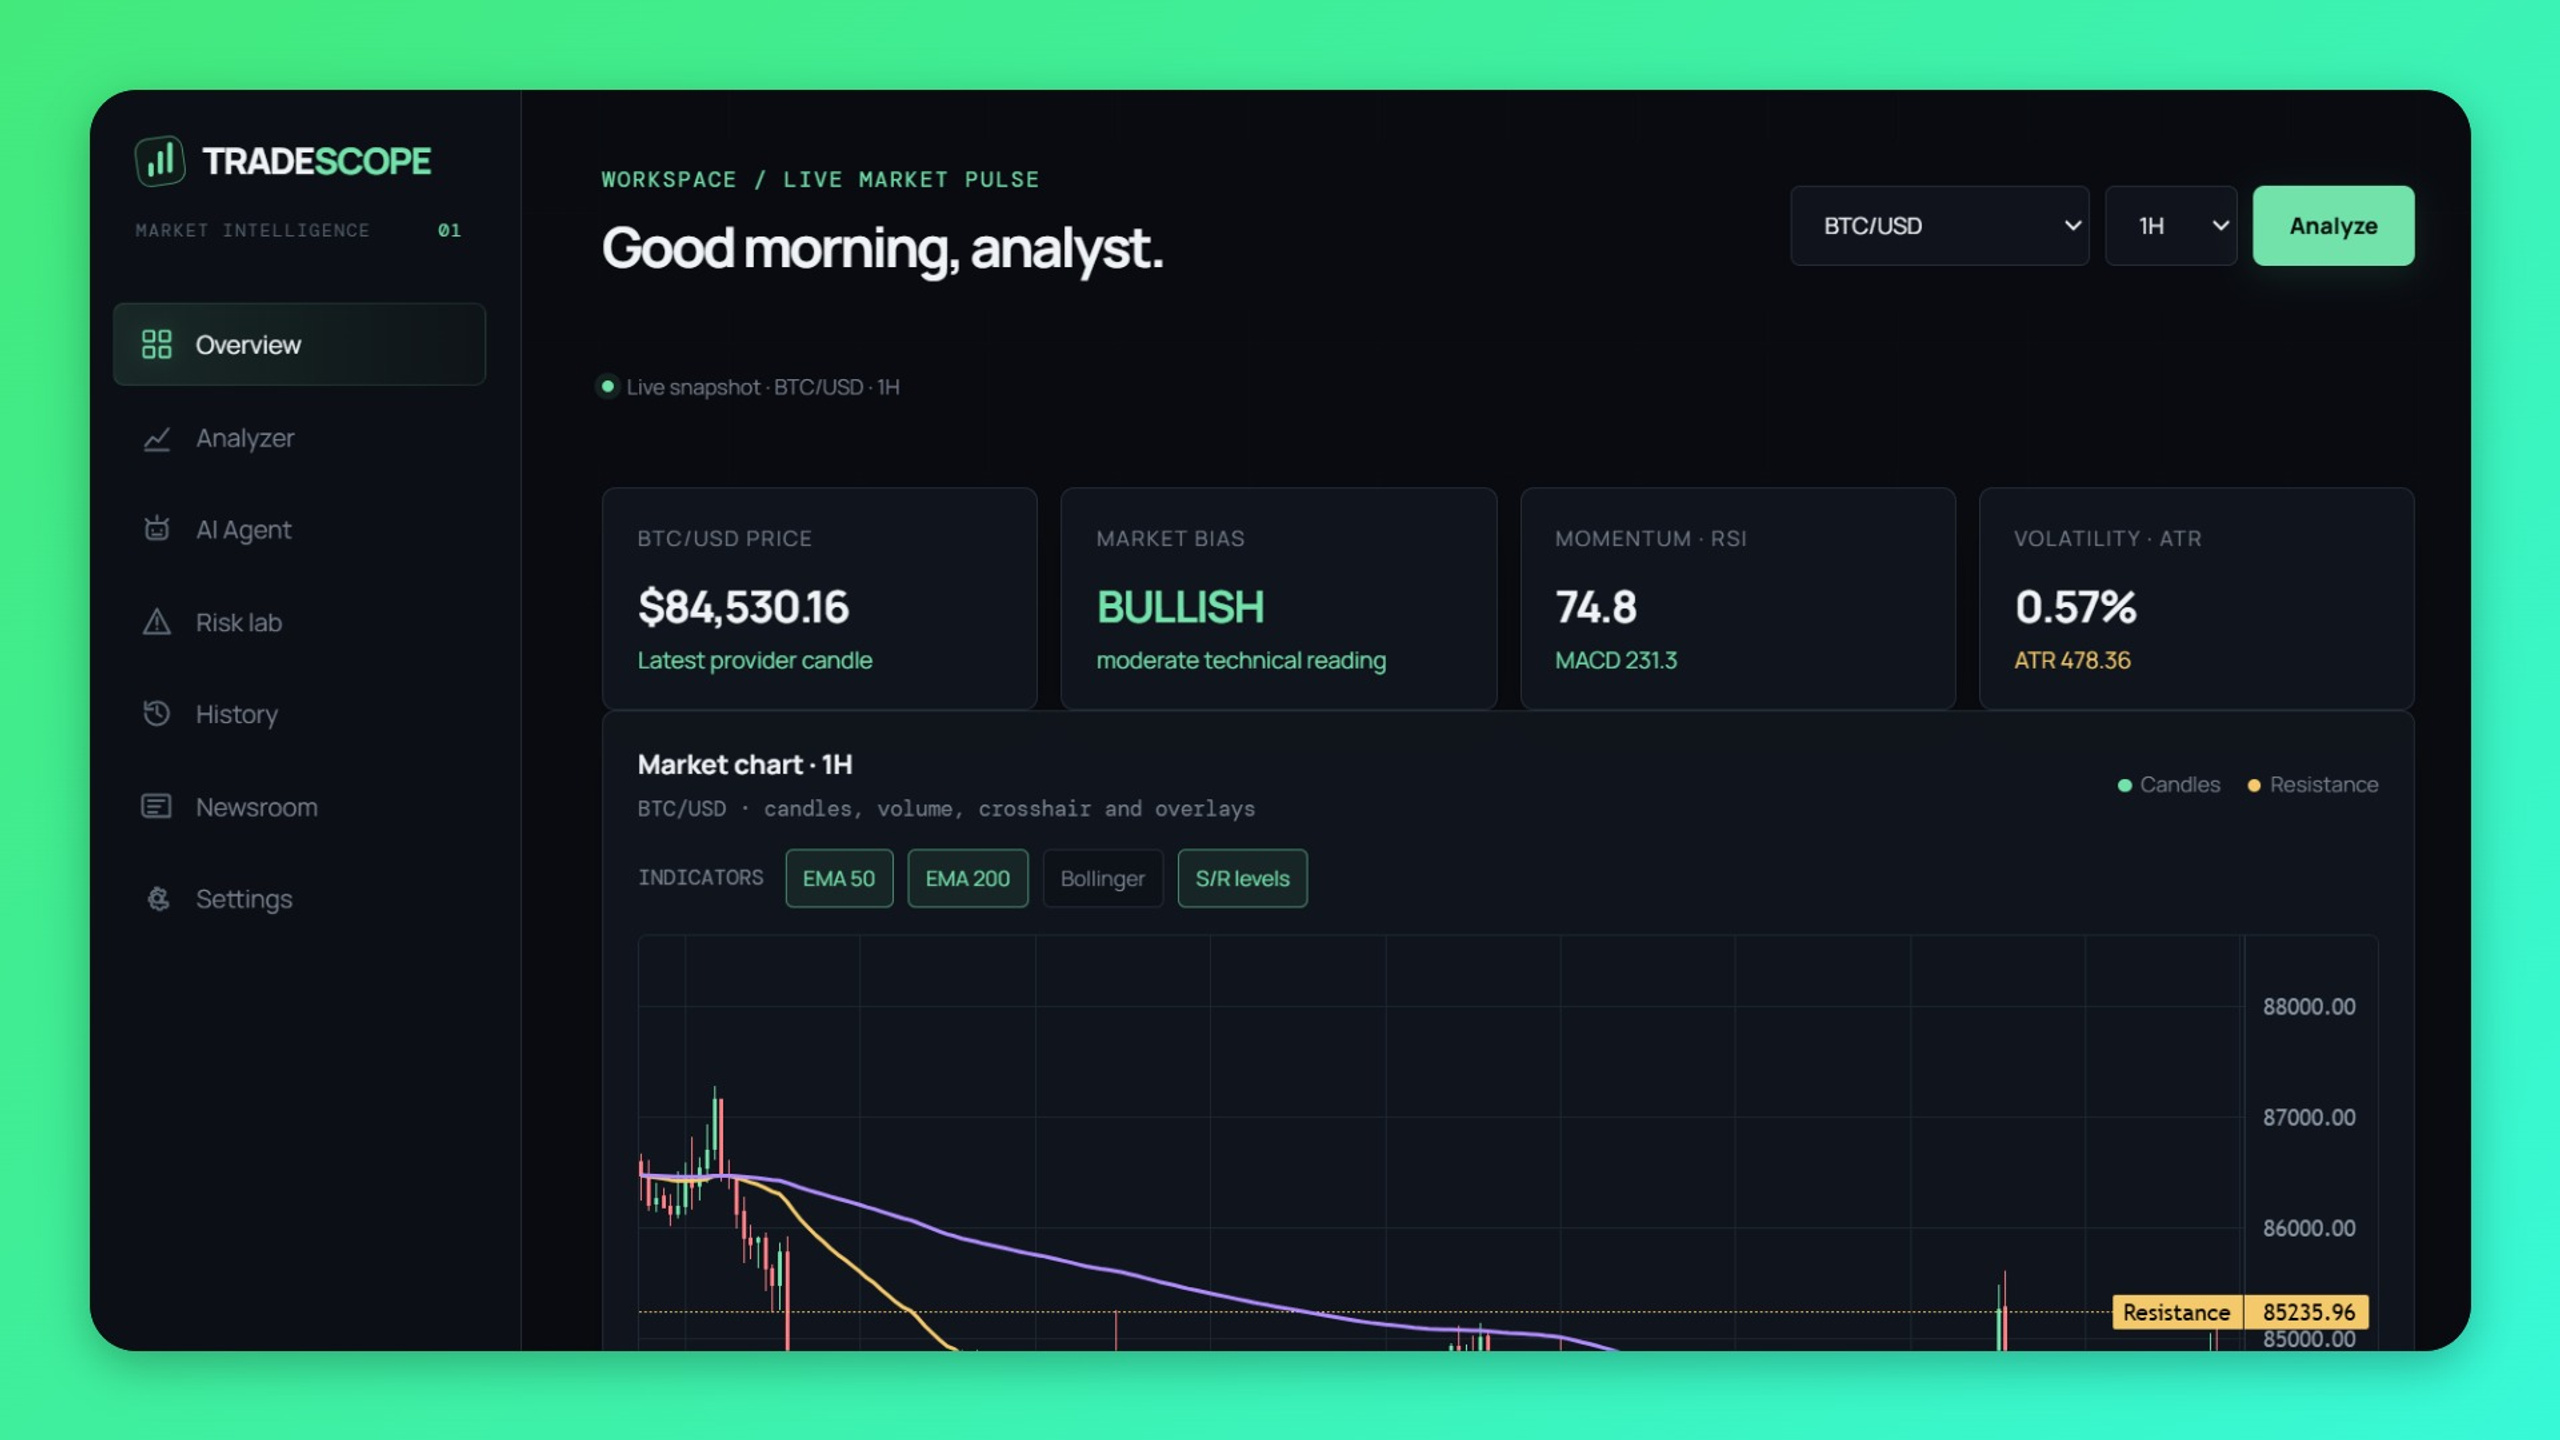This screenshot has width=2560, height=1440.
Task: Click the 88000.00 price axis label
Action: [2309, 1006]
